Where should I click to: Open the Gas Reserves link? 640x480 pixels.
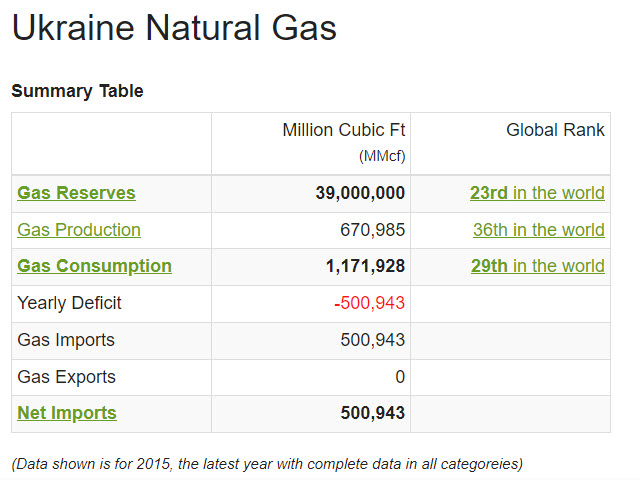coord(76,193)
